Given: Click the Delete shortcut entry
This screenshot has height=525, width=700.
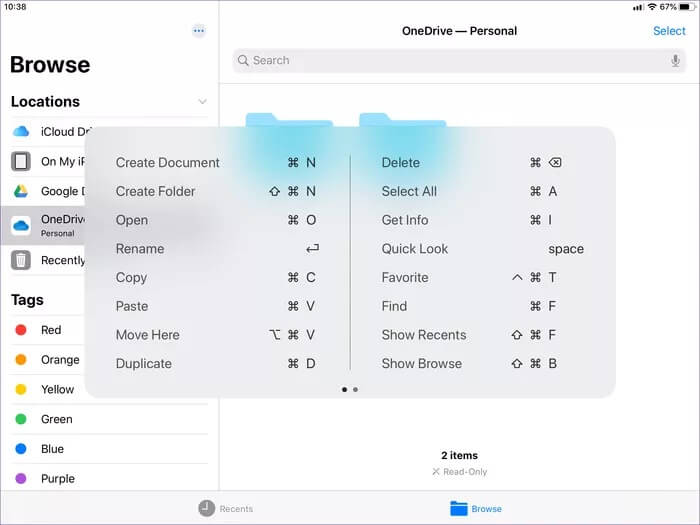Looking at the screenshot, I should (483, 162).
